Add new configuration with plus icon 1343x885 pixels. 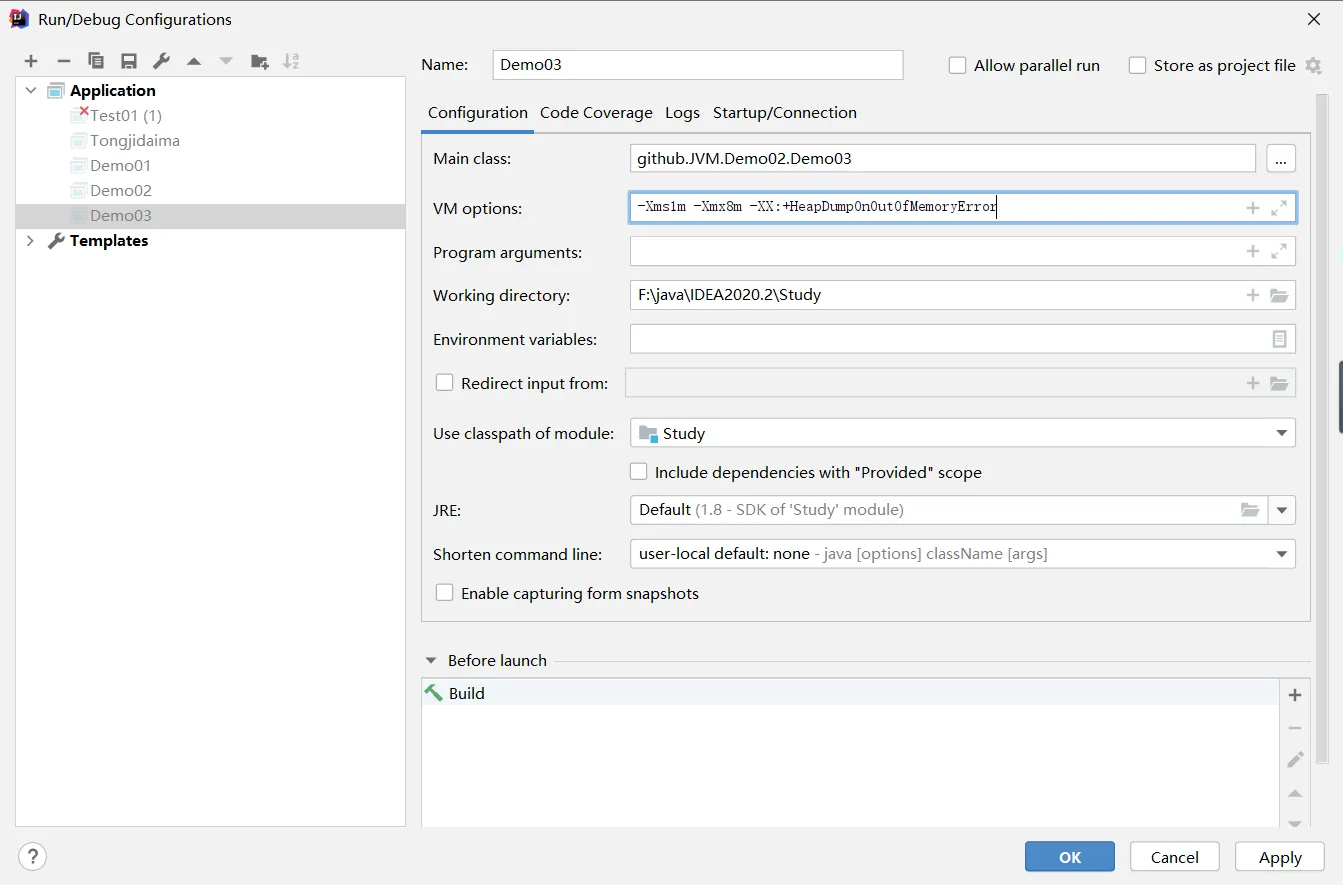click(x=31, y=61)
